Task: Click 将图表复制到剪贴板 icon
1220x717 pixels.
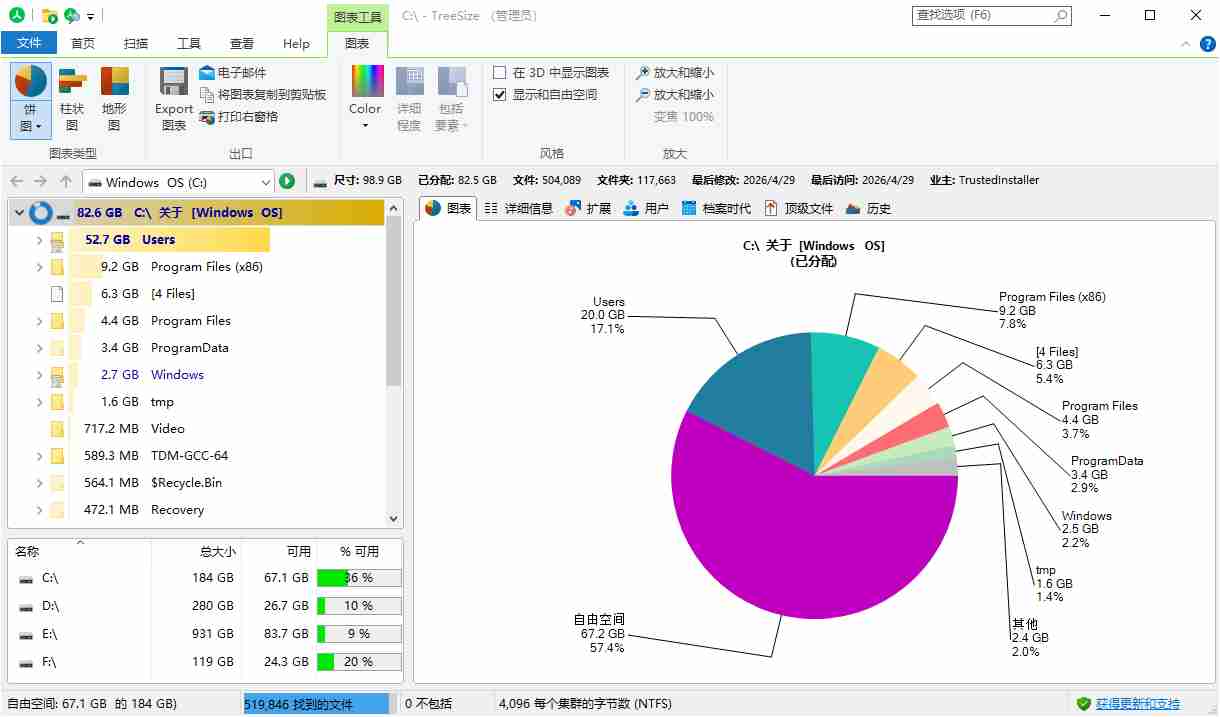Action: click(208, 95)
